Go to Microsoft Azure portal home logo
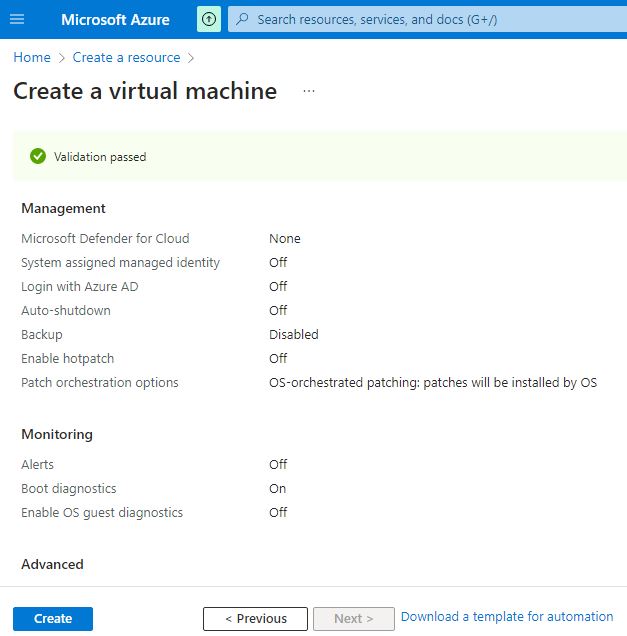Viewport: 627px width, 636px height. (115, 19)
